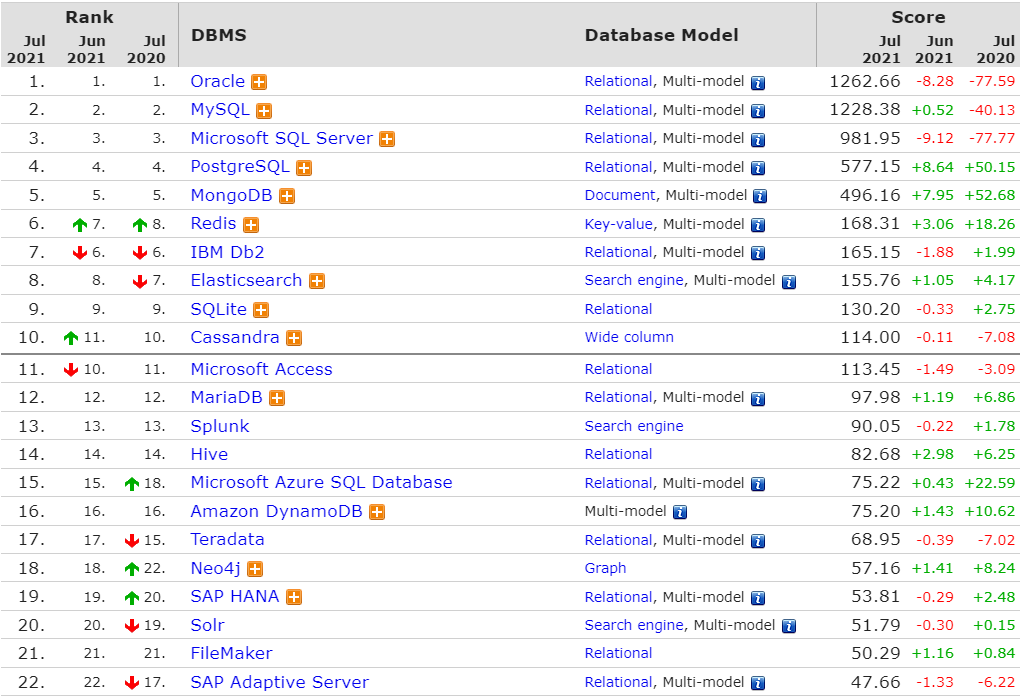Click the DBMS column header
Viewport: 1020px width, 698px height.
tap(219, 35)
